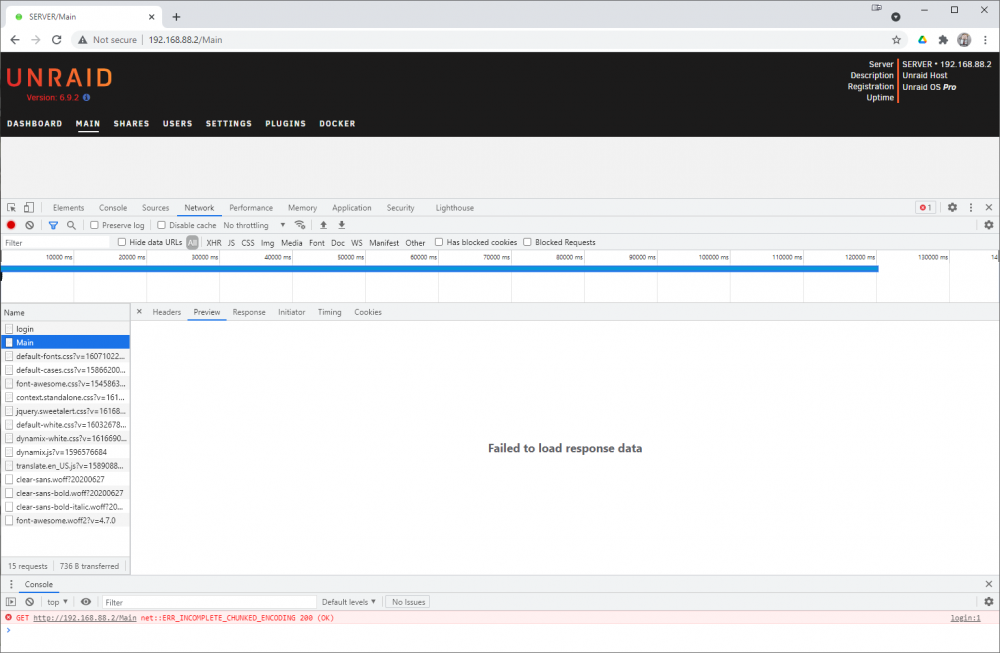
Task: Click the red error count badge
Action: tap(925, 207)
